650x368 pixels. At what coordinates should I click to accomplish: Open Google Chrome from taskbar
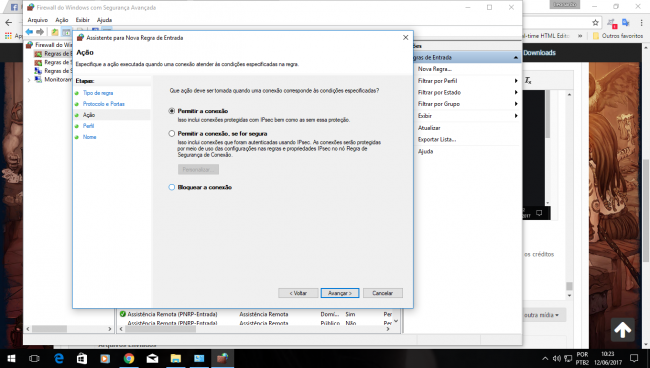[x=129, y=358]
